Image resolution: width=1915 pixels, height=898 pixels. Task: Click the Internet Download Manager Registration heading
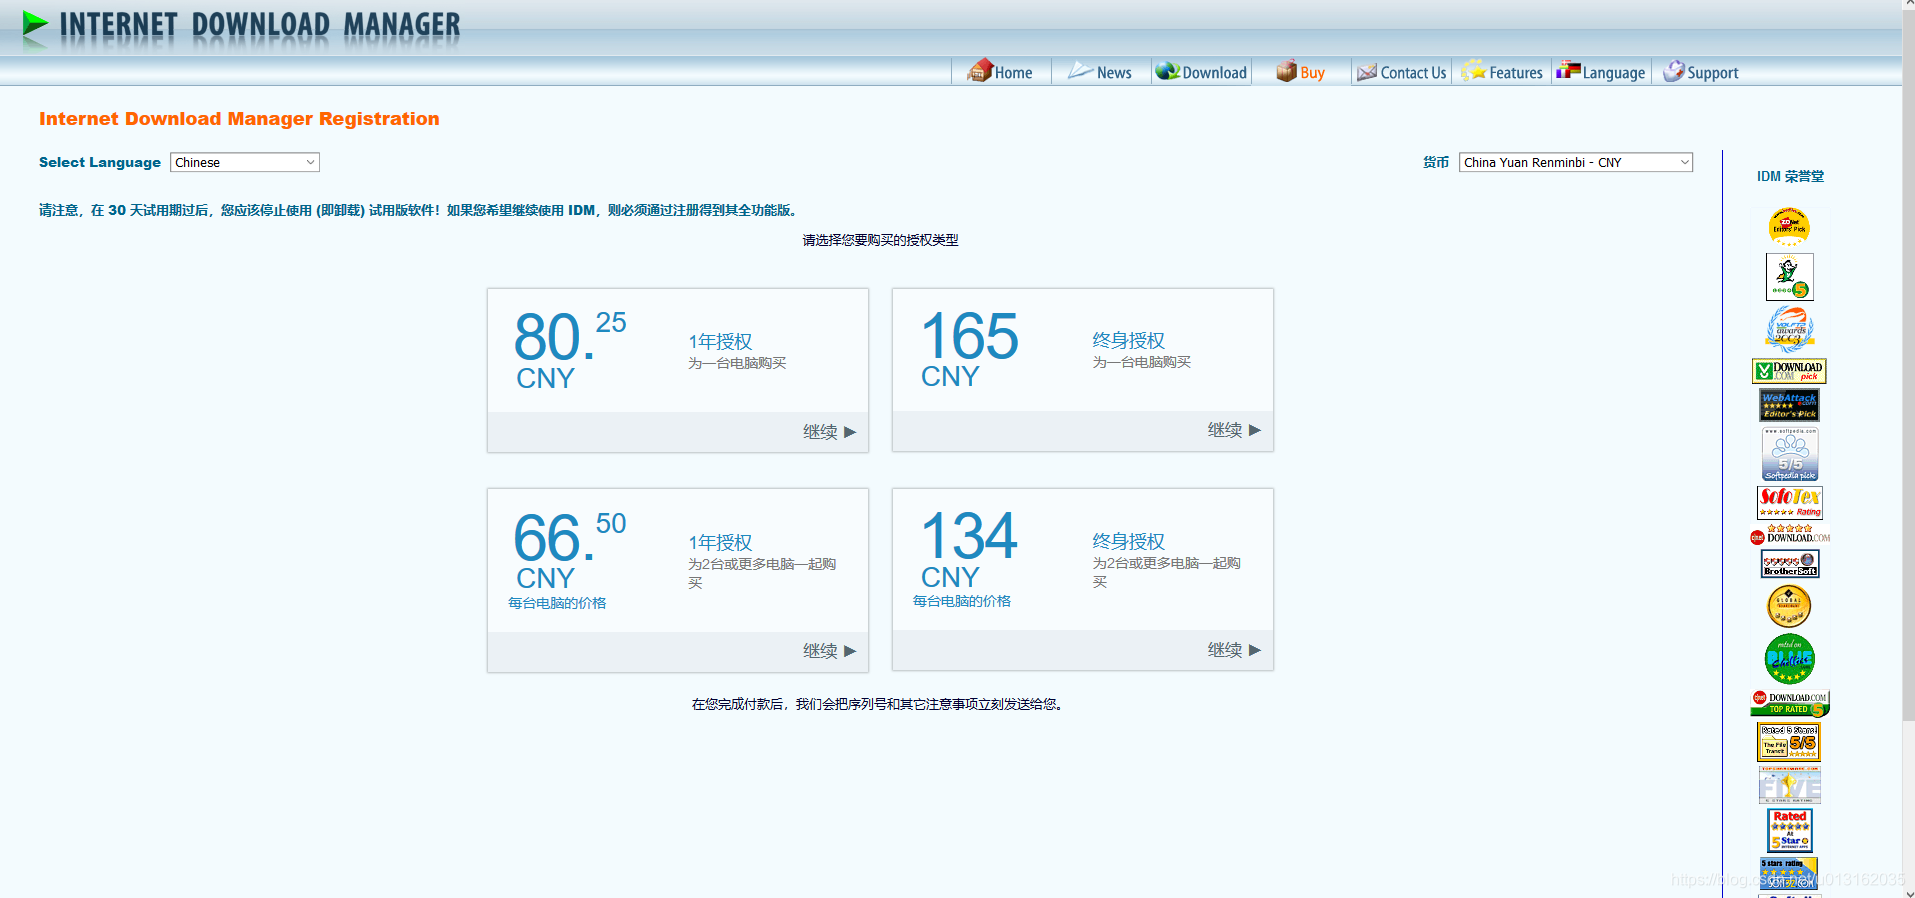[x=239, y=119]
